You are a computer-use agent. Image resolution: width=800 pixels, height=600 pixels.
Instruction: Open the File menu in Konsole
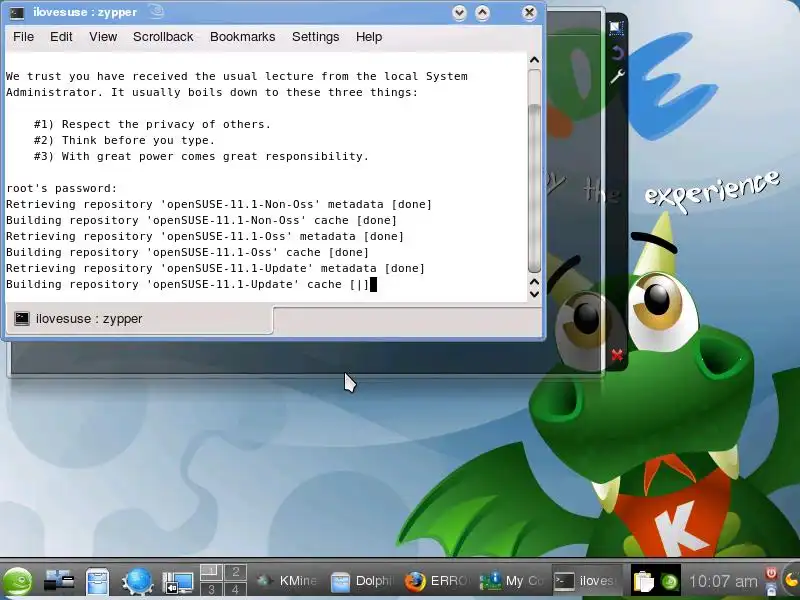tap(23, 37)
